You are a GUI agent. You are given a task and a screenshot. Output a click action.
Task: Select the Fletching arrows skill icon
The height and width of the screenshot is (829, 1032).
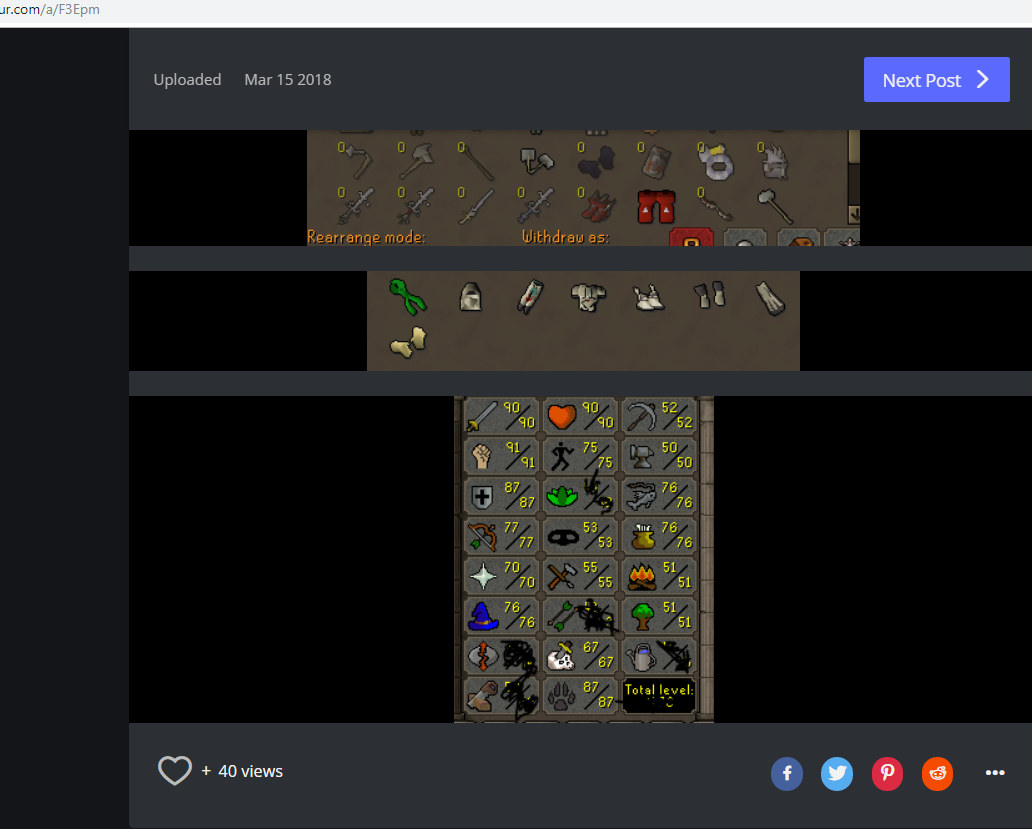point(560,616)
